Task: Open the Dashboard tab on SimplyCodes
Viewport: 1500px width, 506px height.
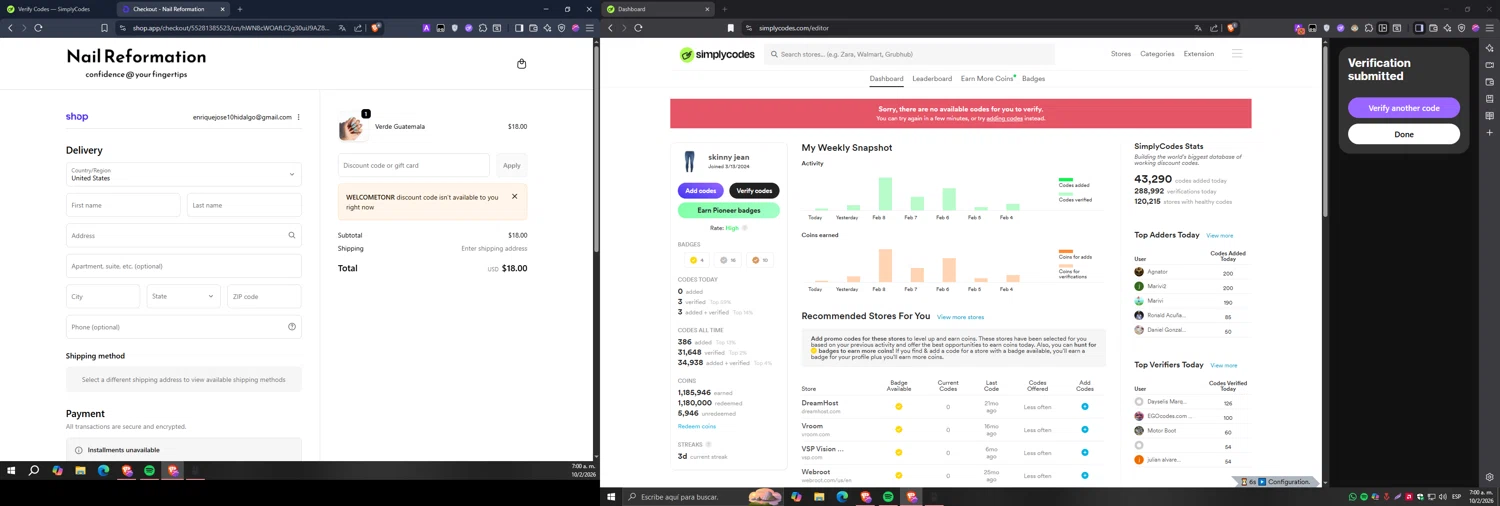Action: tap(886, 79)
